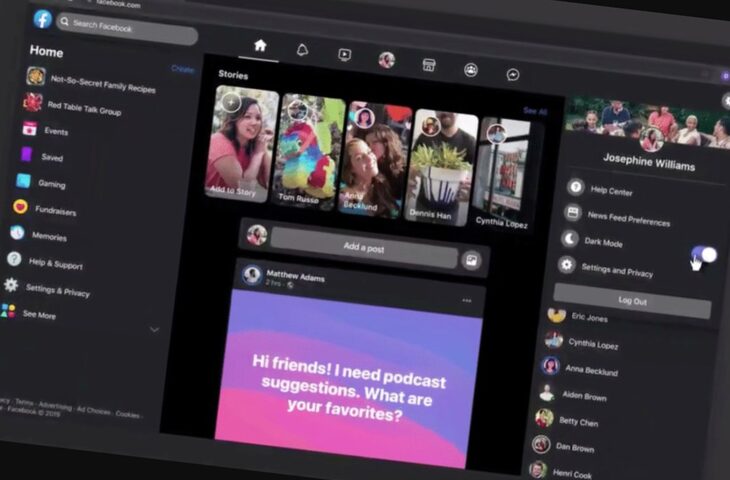Image resolution: width=730 pixels, height=480 pixels.
Task: Click the Cookies footer link
Action: [128, 414]
